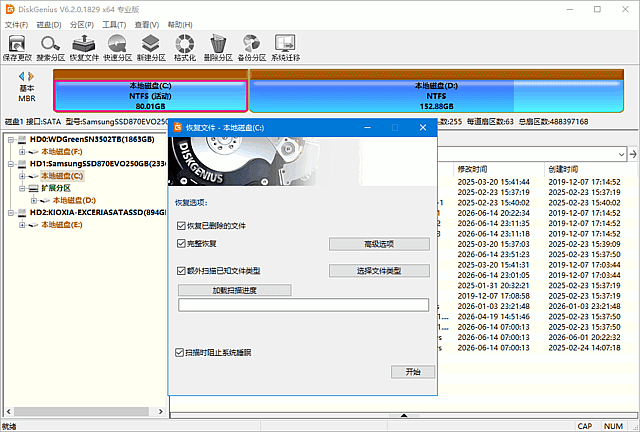Expand 本地磁盘(D:) tree node
The width and height of the screenshot is (640, 432).
pyautogui.click(x=34, y=200)
